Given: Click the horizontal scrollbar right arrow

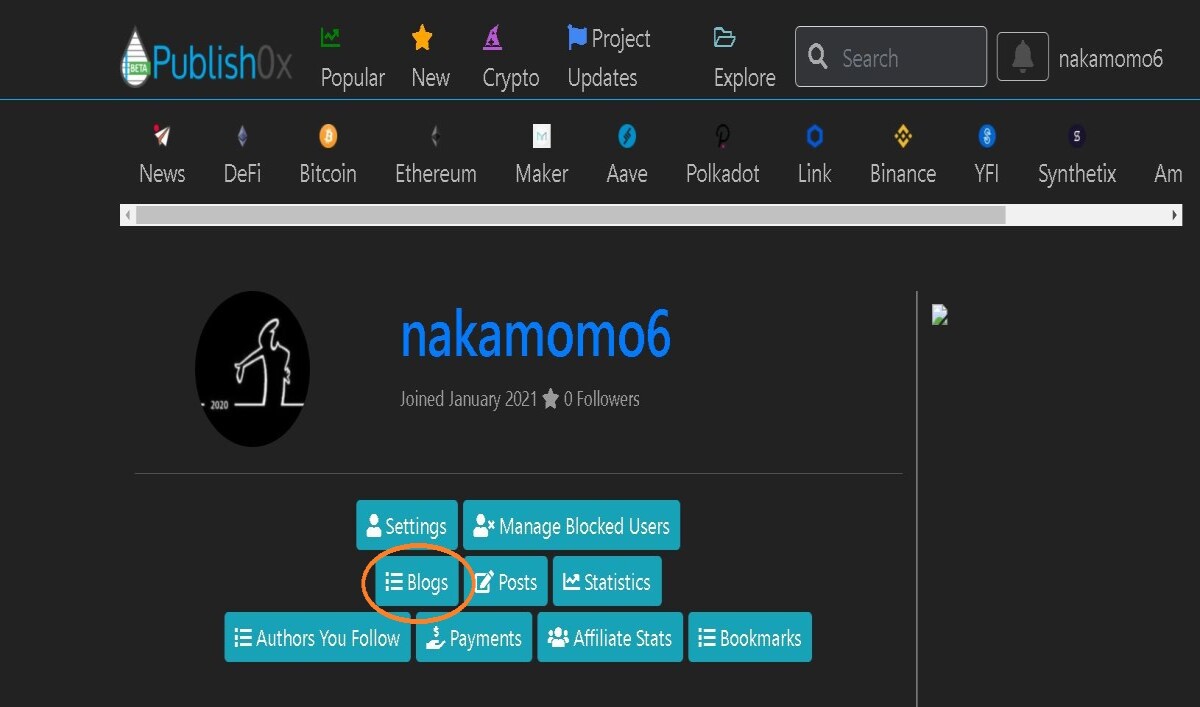Looking at the screenshot, I should click(1175, 215).
